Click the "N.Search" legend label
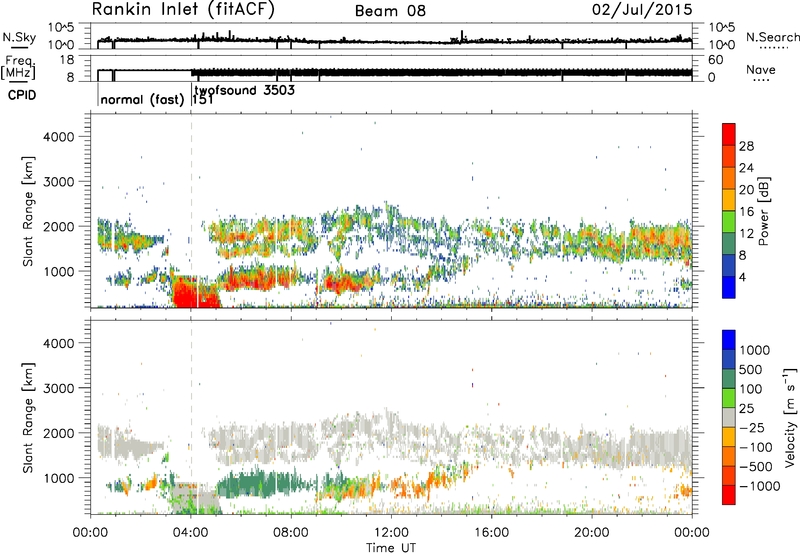Viewport: 800px width, 554px height. (772, 37)
